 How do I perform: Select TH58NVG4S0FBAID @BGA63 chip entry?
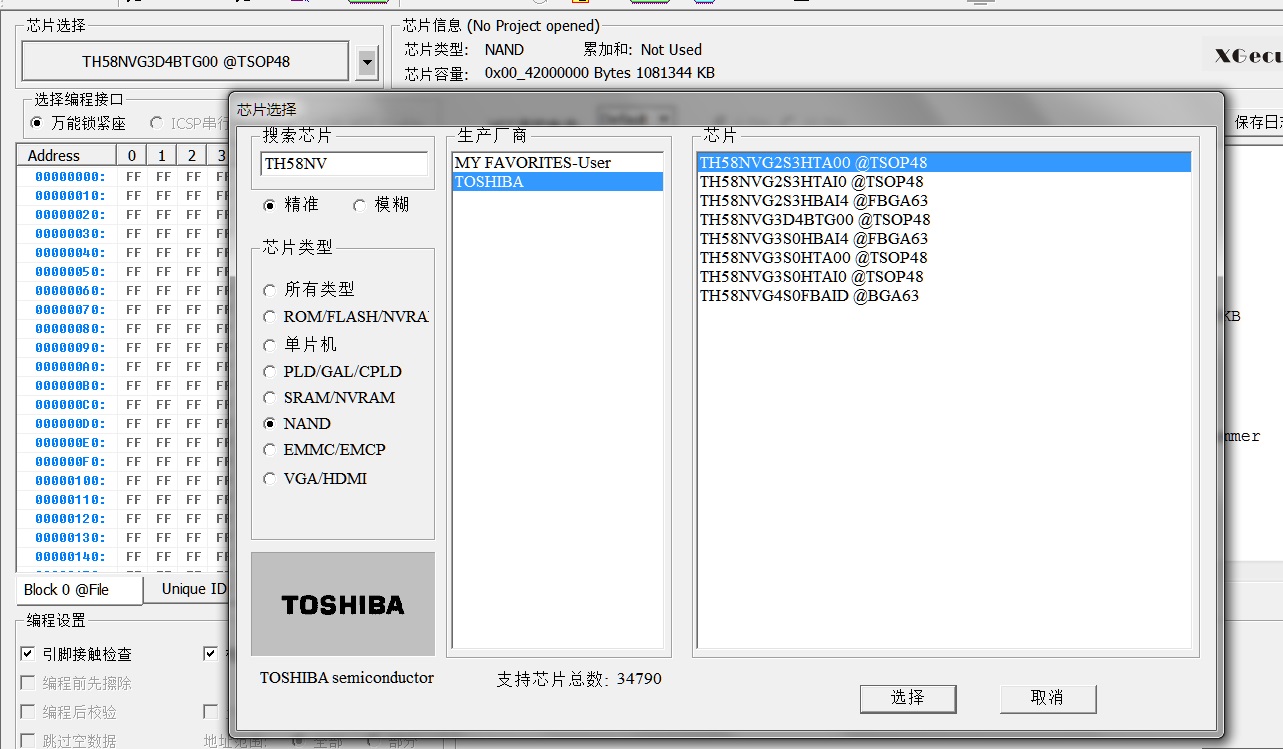point(808,296)
